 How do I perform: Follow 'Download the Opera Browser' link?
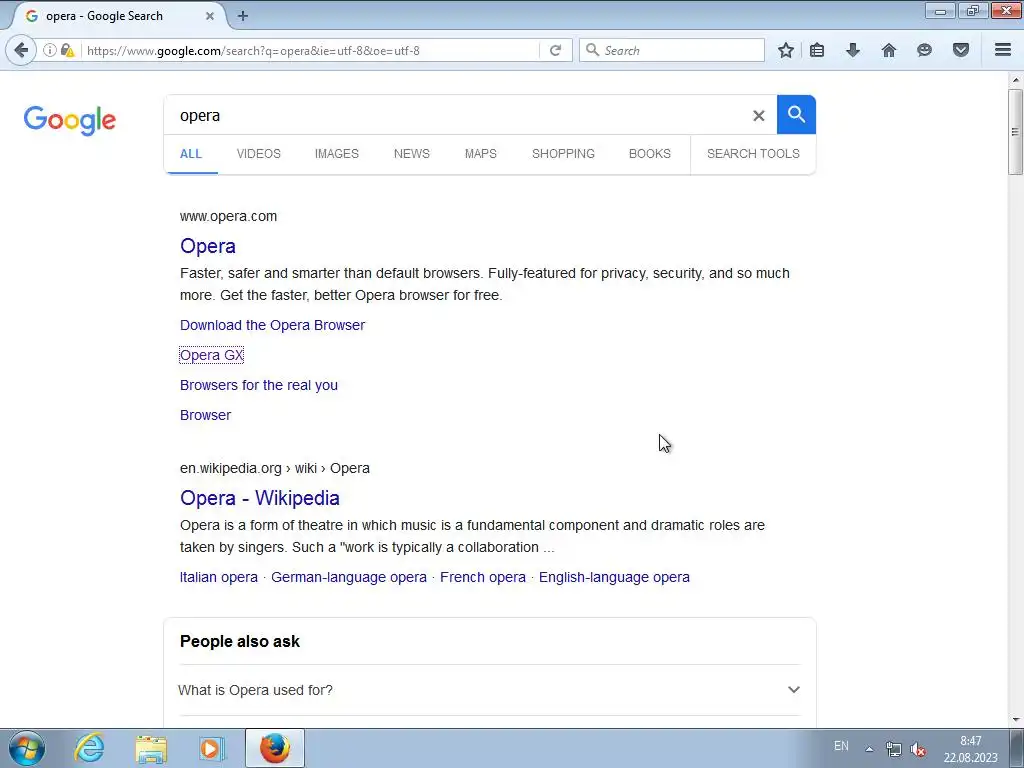(x=272, y=325)
